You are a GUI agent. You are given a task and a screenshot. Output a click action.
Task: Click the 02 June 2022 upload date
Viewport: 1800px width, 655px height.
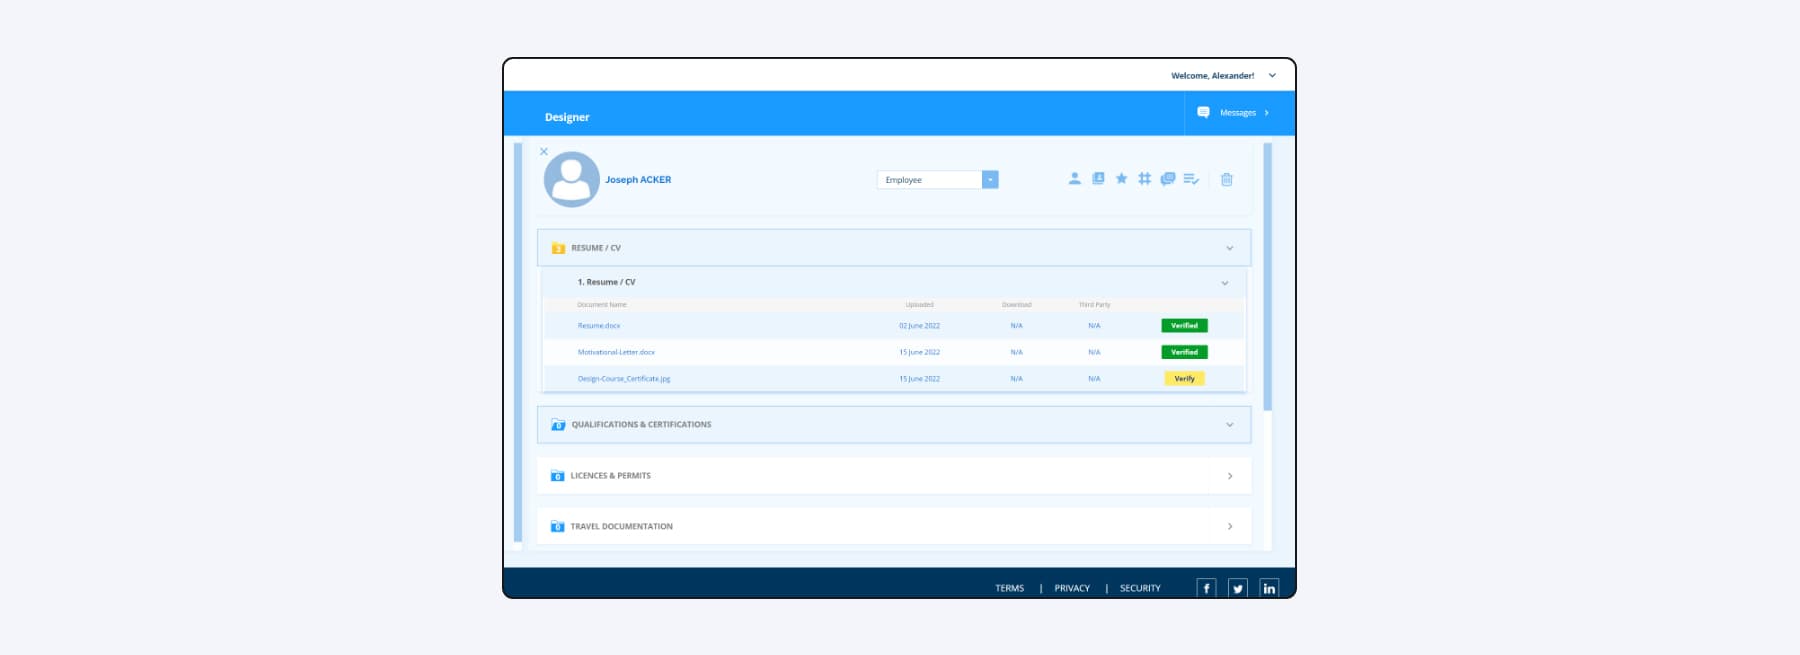[x=919, y=326]
